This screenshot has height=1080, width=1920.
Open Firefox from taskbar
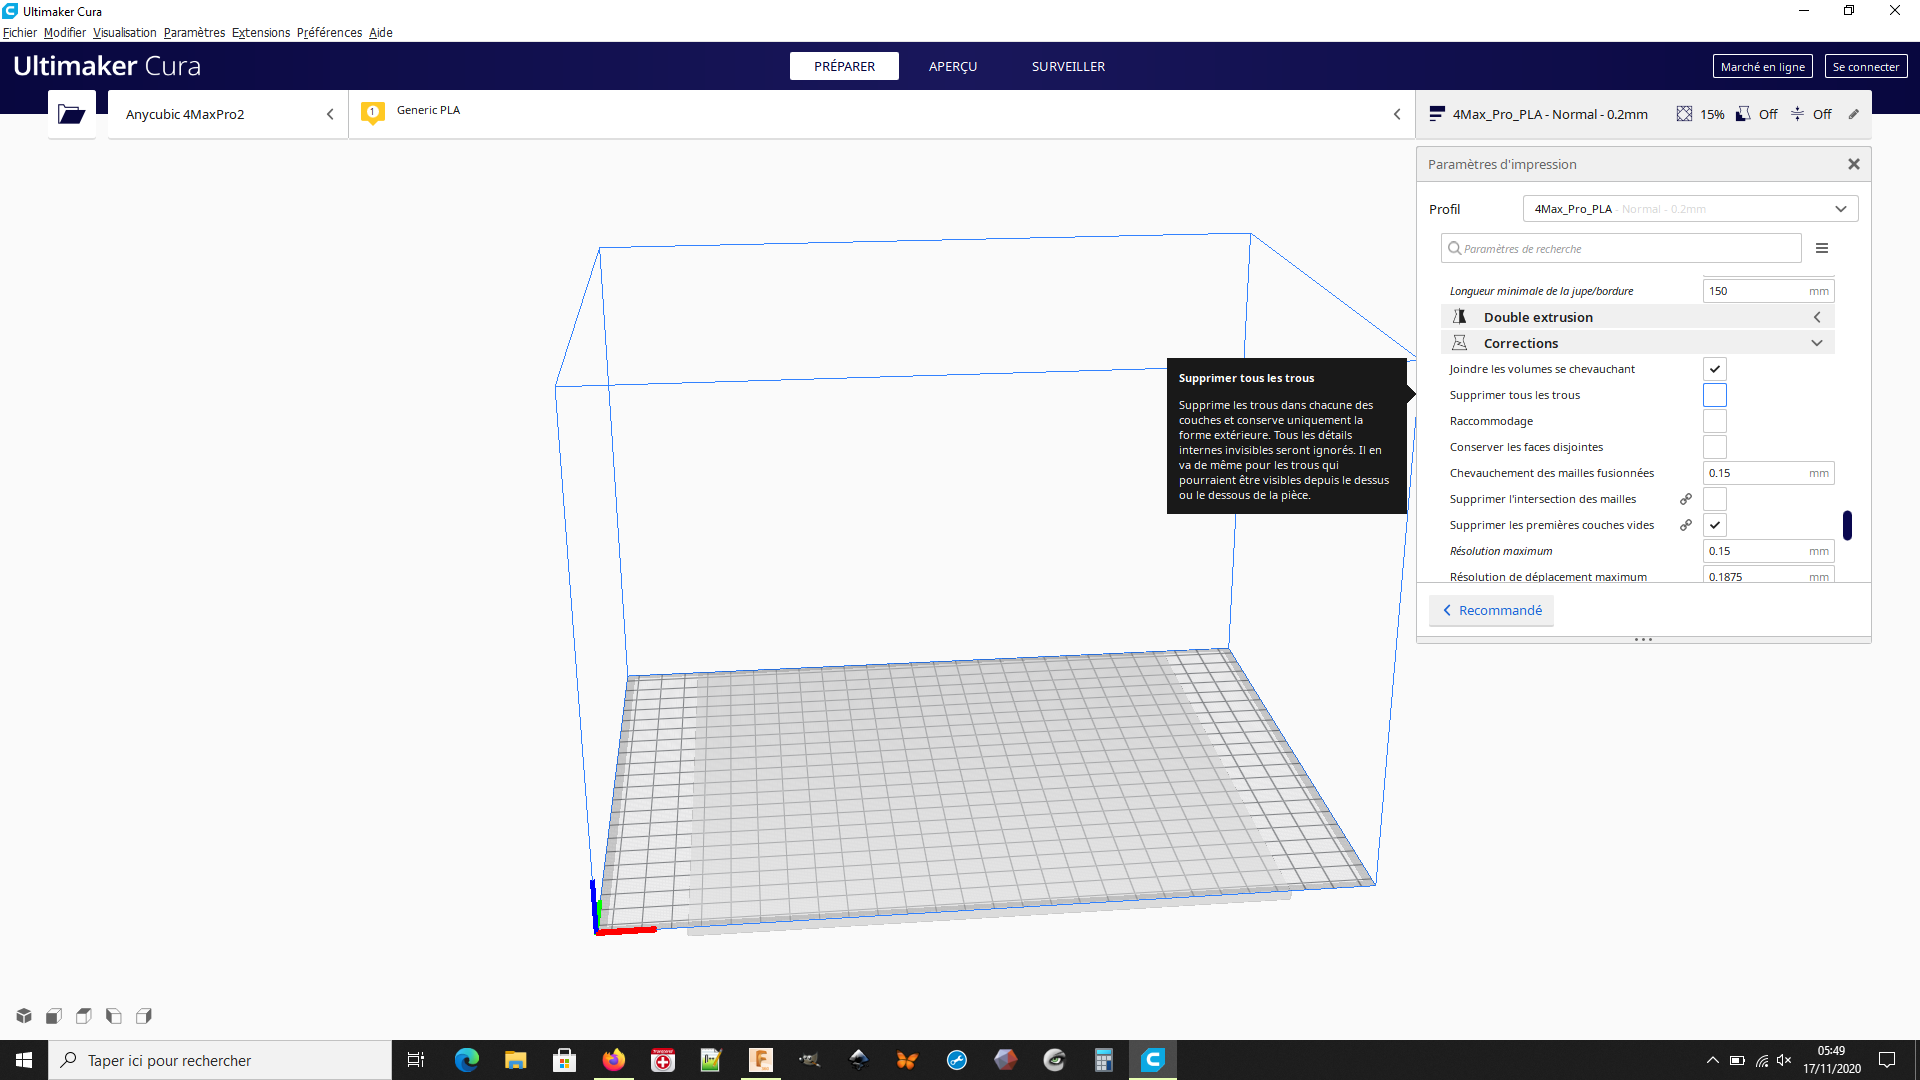pyautogui.click(x=613, y=1060)
